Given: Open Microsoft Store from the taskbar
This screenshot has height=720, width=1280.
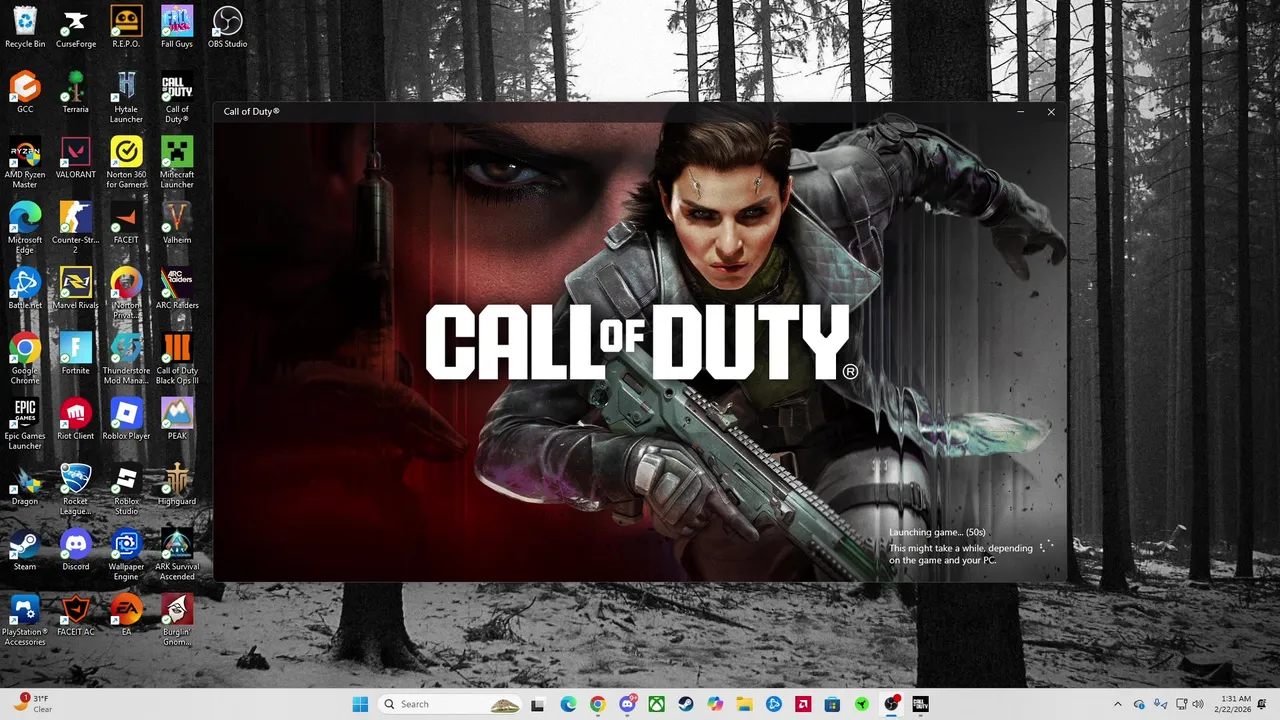Looking at the screenshot, I should pos(832,704).
